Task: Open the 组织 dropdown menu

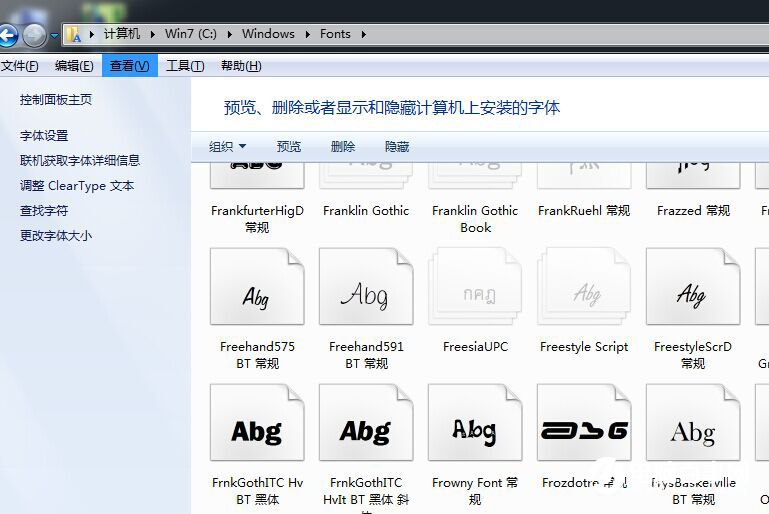Action: [x=228, y=146]
